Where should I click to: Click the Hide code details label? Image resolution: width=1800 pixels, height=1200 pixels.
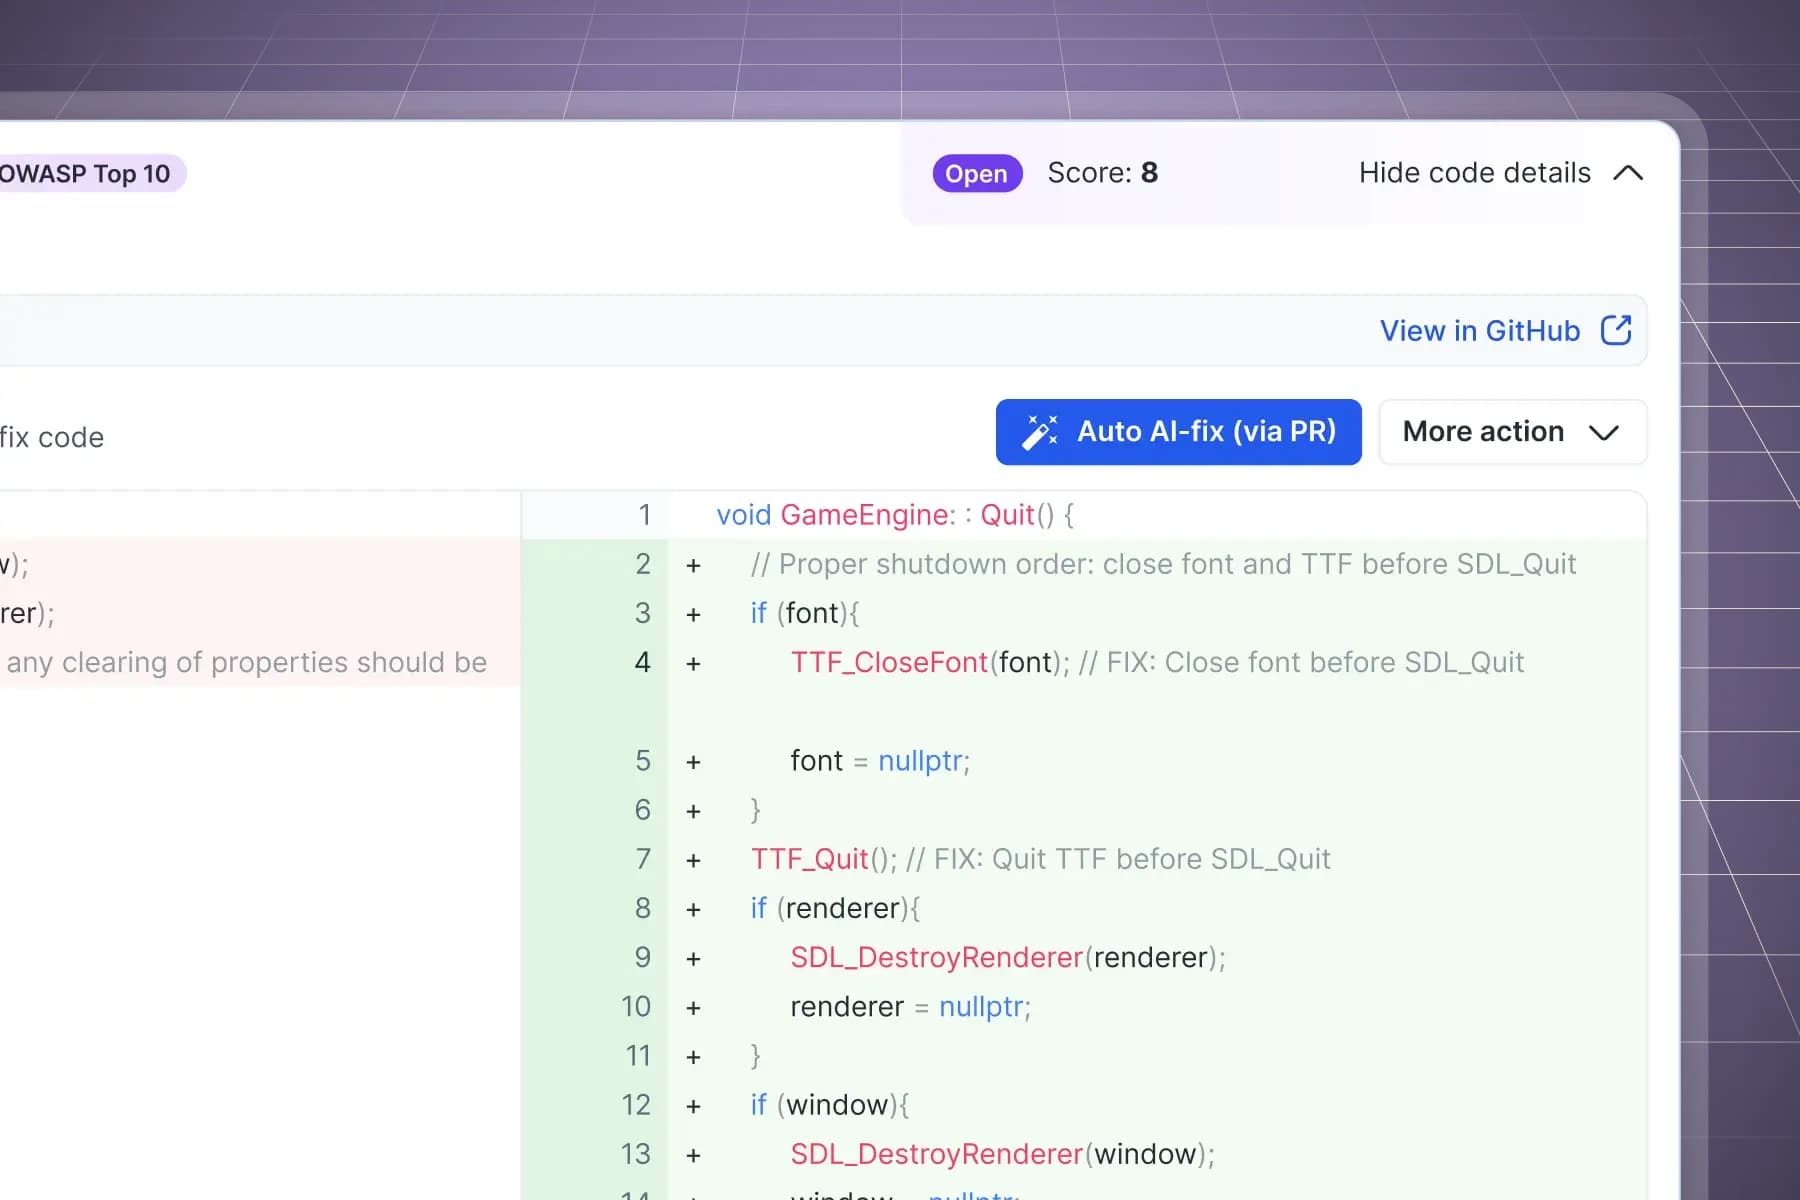[x=1474, y=173]
